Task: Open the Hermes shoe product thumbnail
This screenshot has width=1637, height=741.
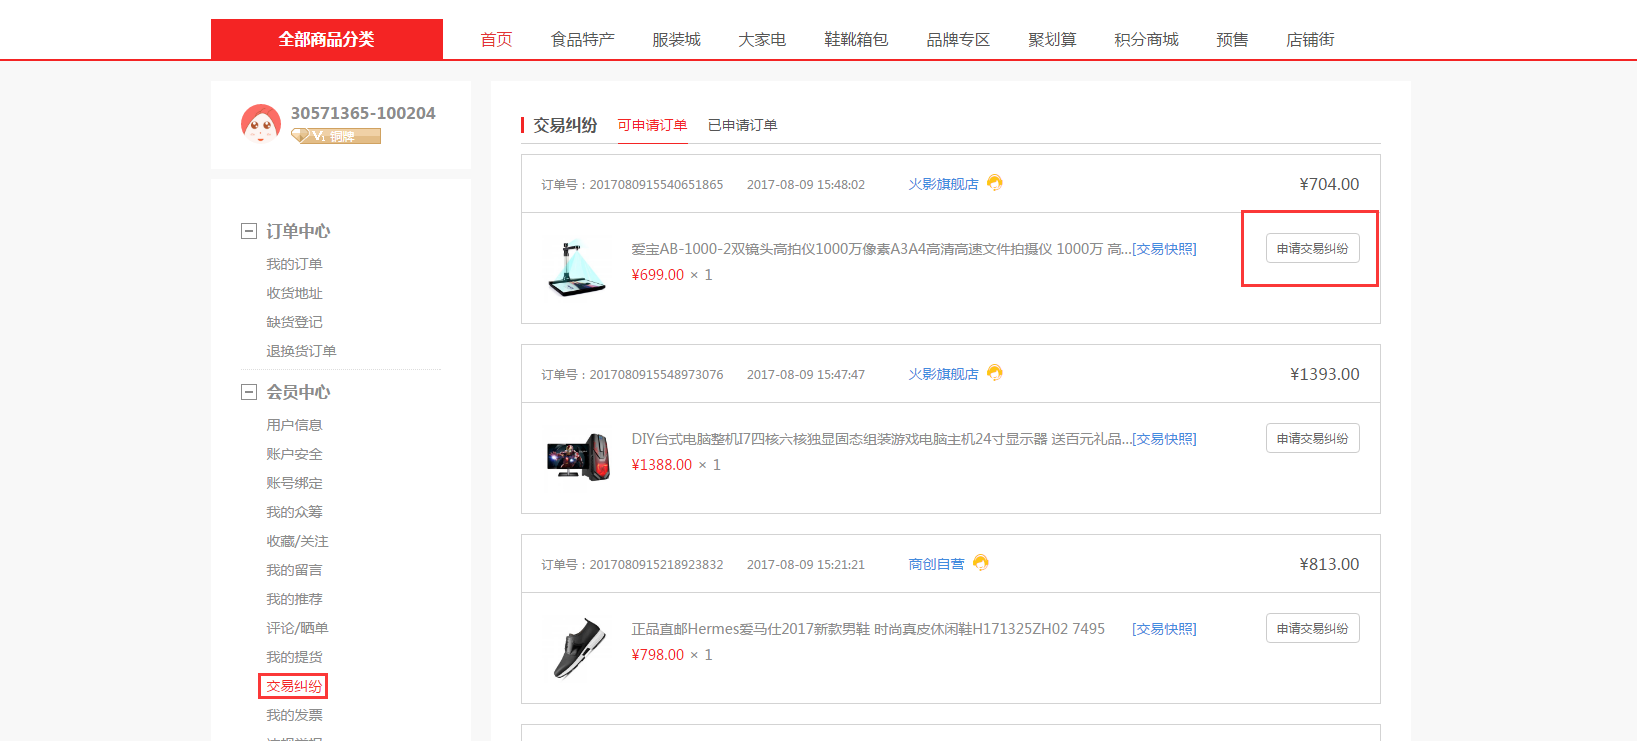Action: (x=578, y=647)
